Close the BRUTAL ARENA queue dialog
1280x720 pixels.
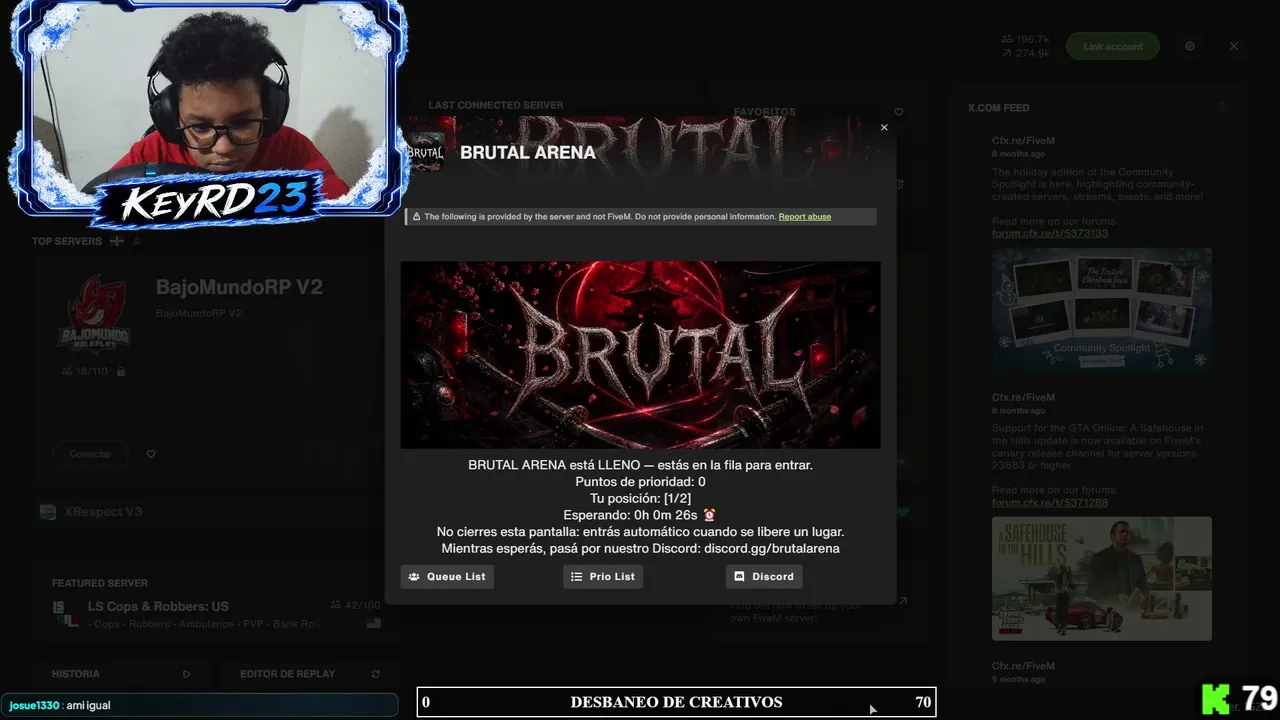(883, 128)
